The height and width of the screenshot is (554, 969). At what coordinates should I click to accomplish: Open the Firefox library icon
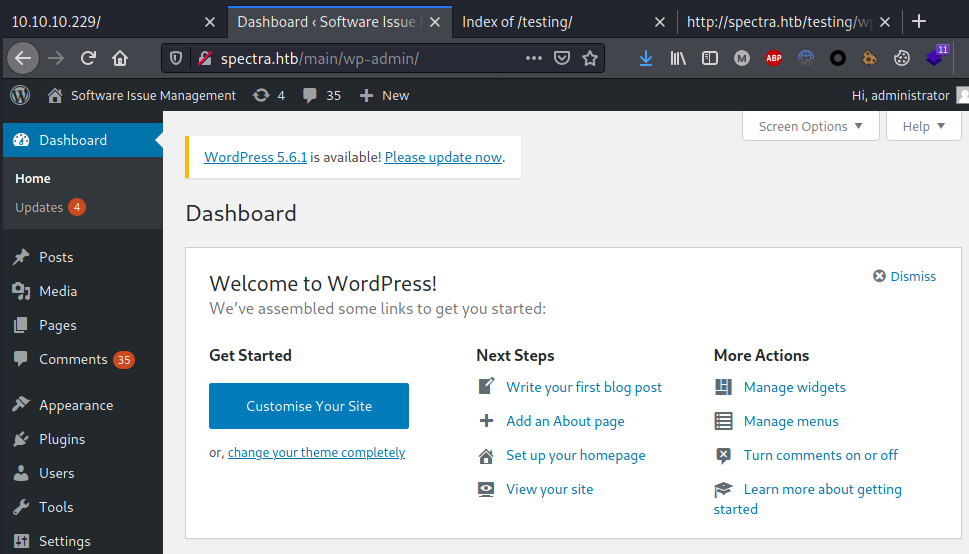click(678, 58)
